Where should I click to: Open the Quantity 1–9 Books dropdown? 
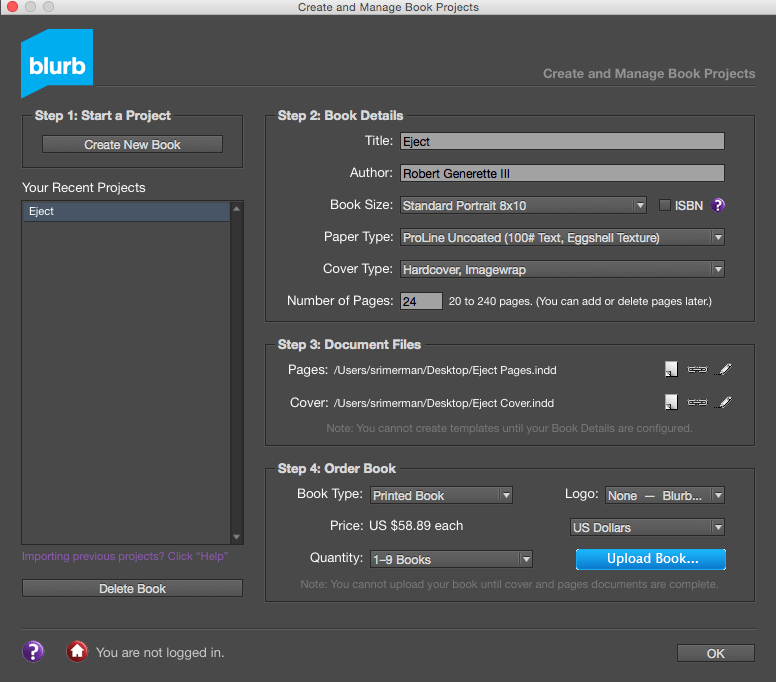tap(451, 559)
